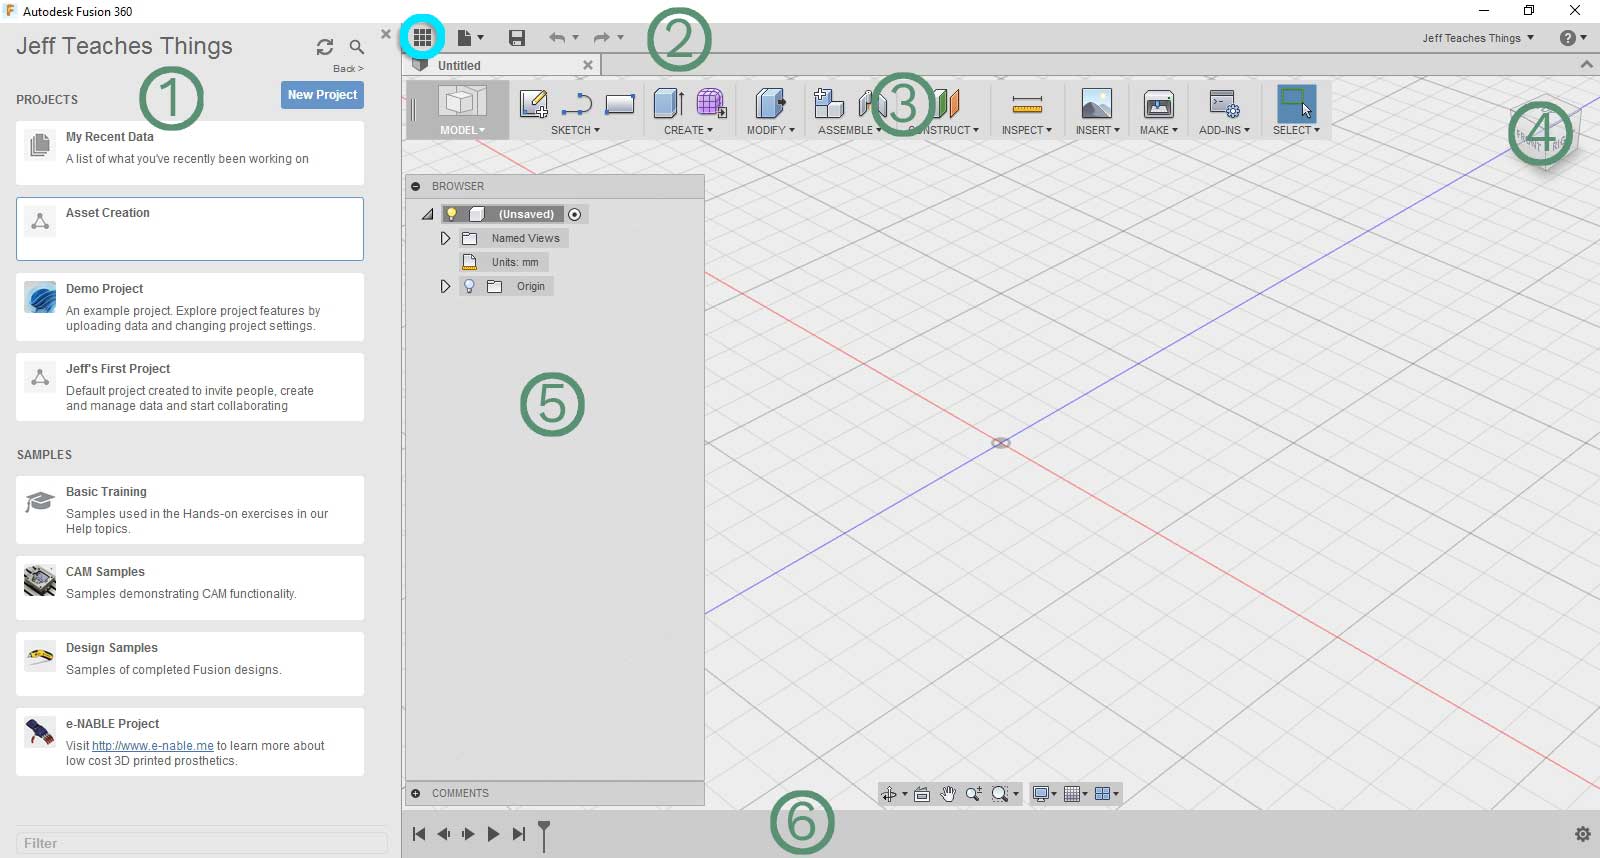Open the Jeff Teaches Things account dropdown
Image resolution: width=1600 pixels, height=858 pixels.
[x=1477, y=38]
